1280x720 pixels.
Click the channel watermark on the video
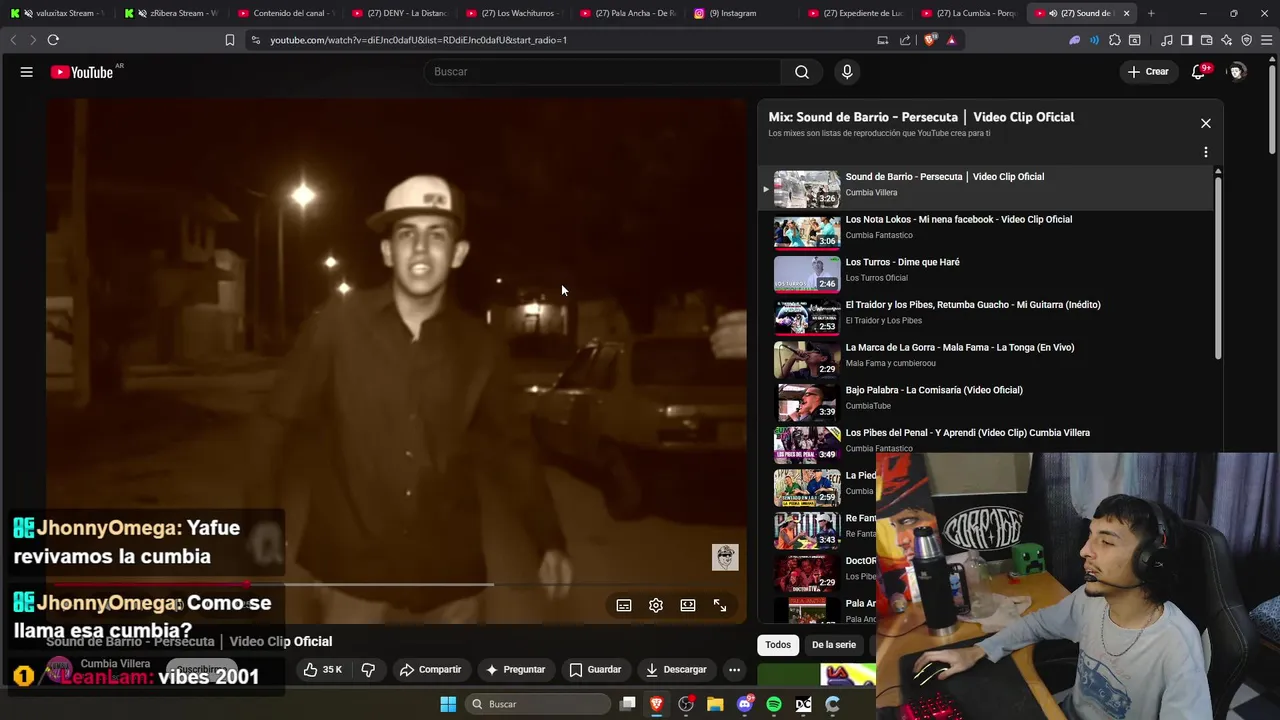coord(725,557)
